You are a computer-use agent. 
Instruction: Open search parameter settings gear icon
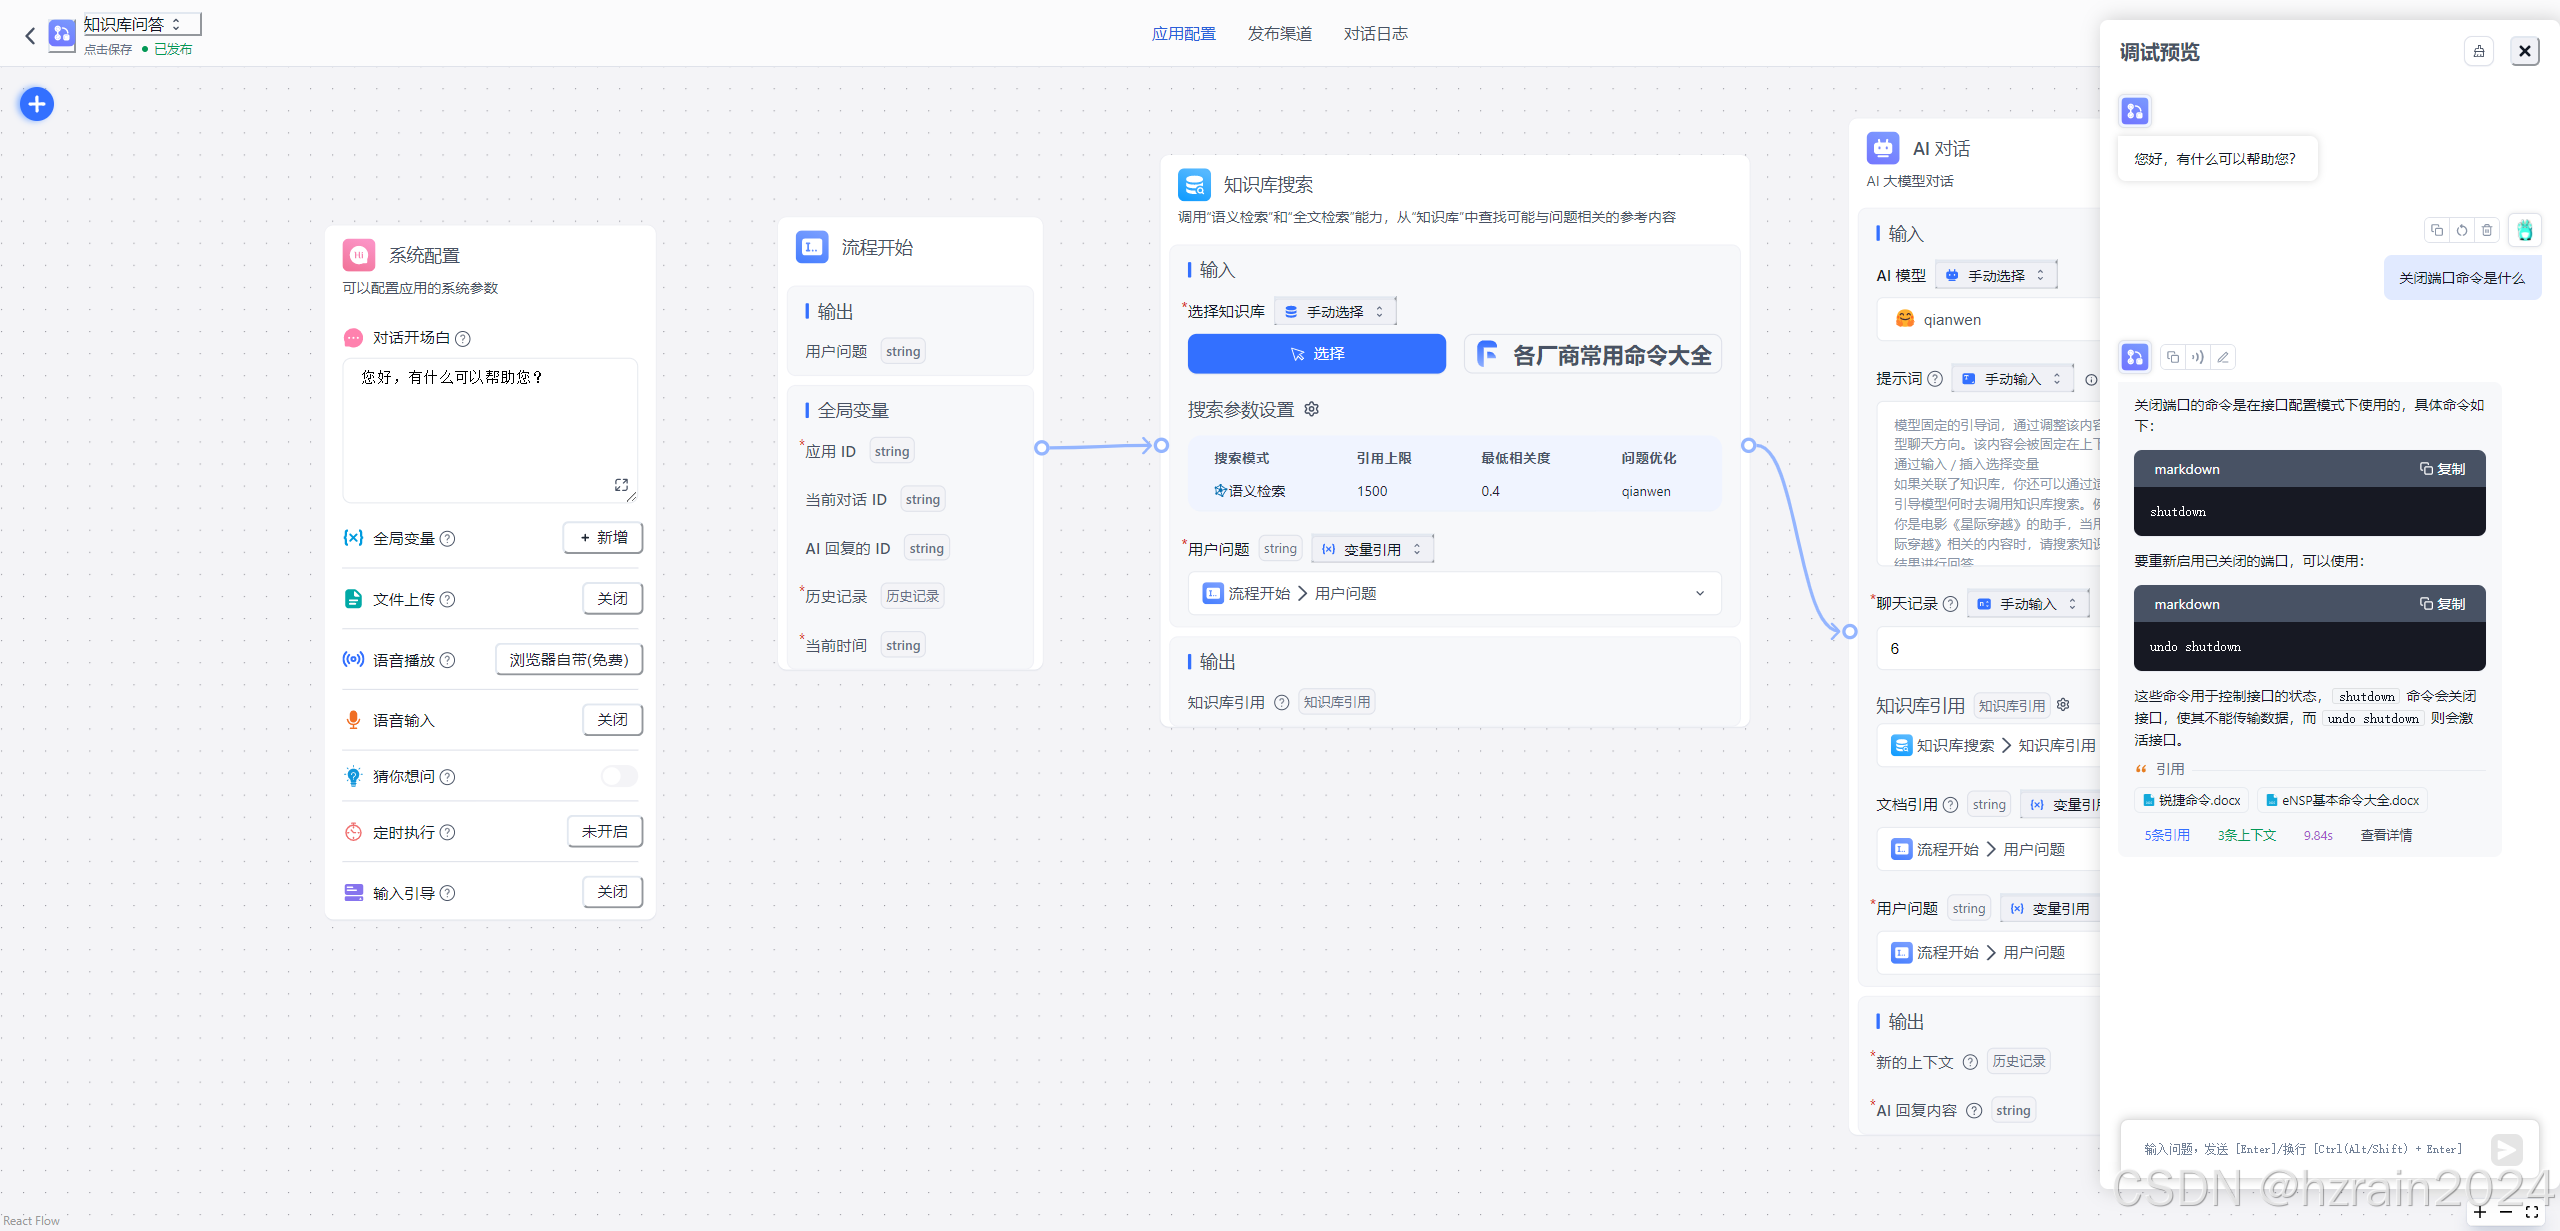1312,409
